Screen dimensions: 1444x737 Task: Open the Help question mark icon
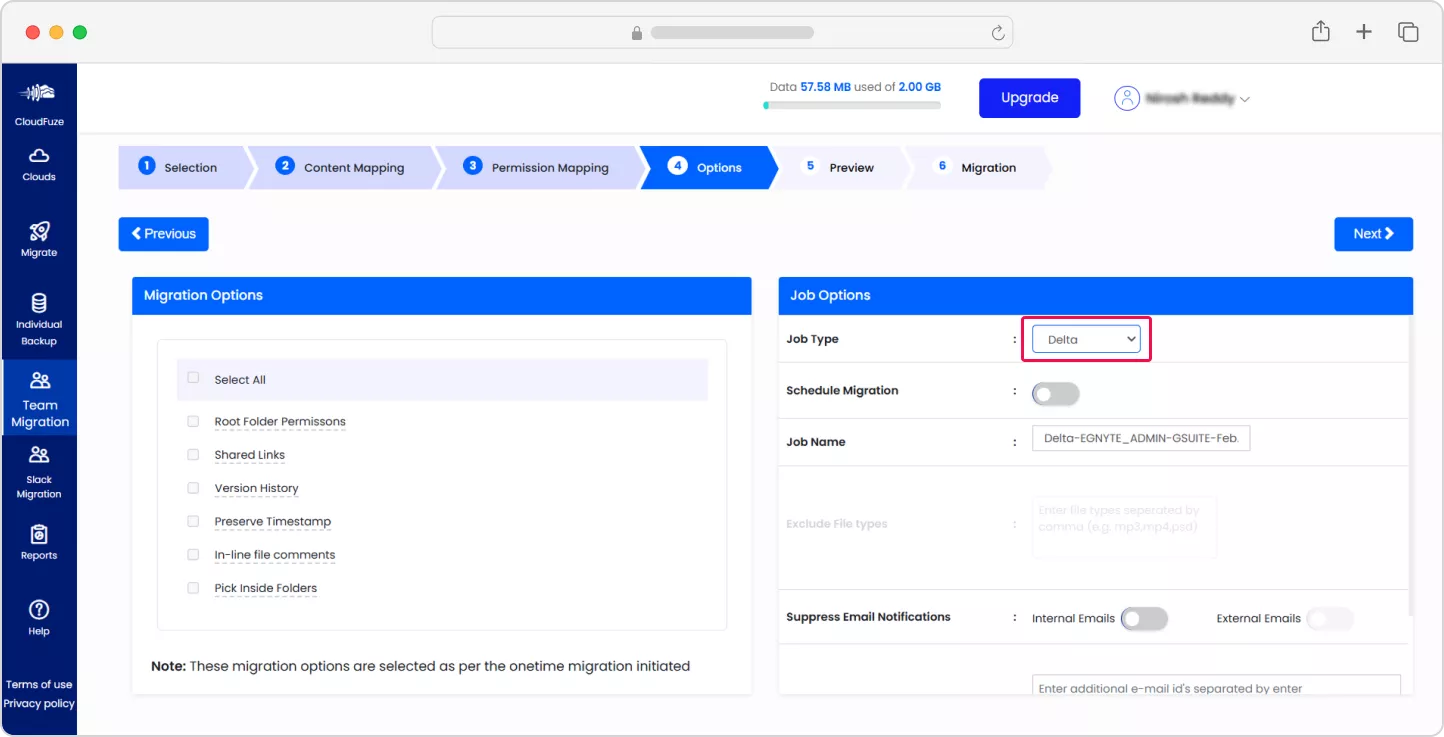39,609
